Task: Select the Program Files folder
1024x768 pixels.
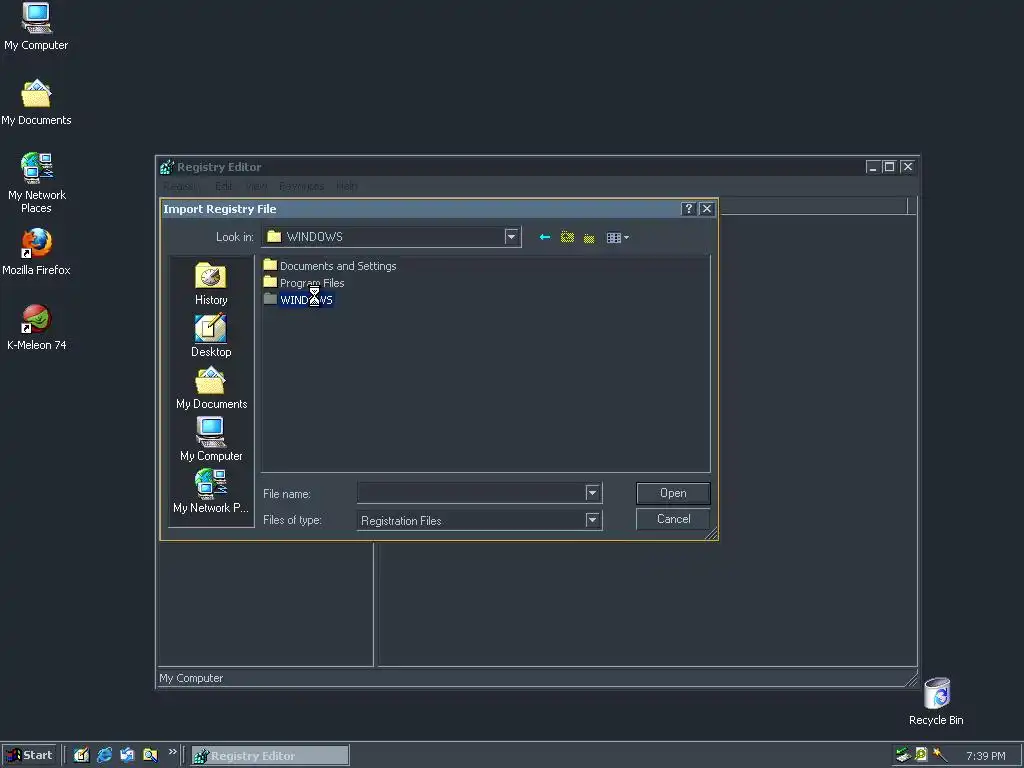Action: click(304, 283)
